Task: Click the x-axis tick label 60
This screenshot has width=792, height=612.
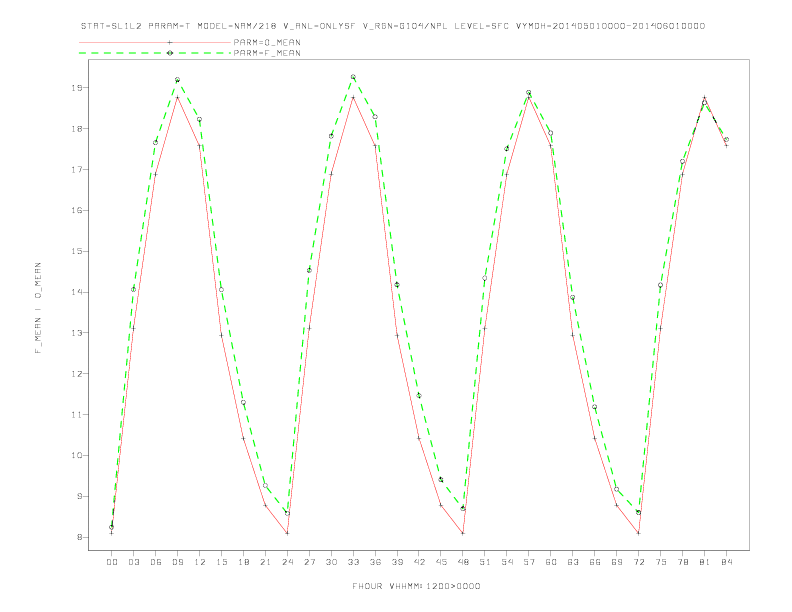Action: 551,562
